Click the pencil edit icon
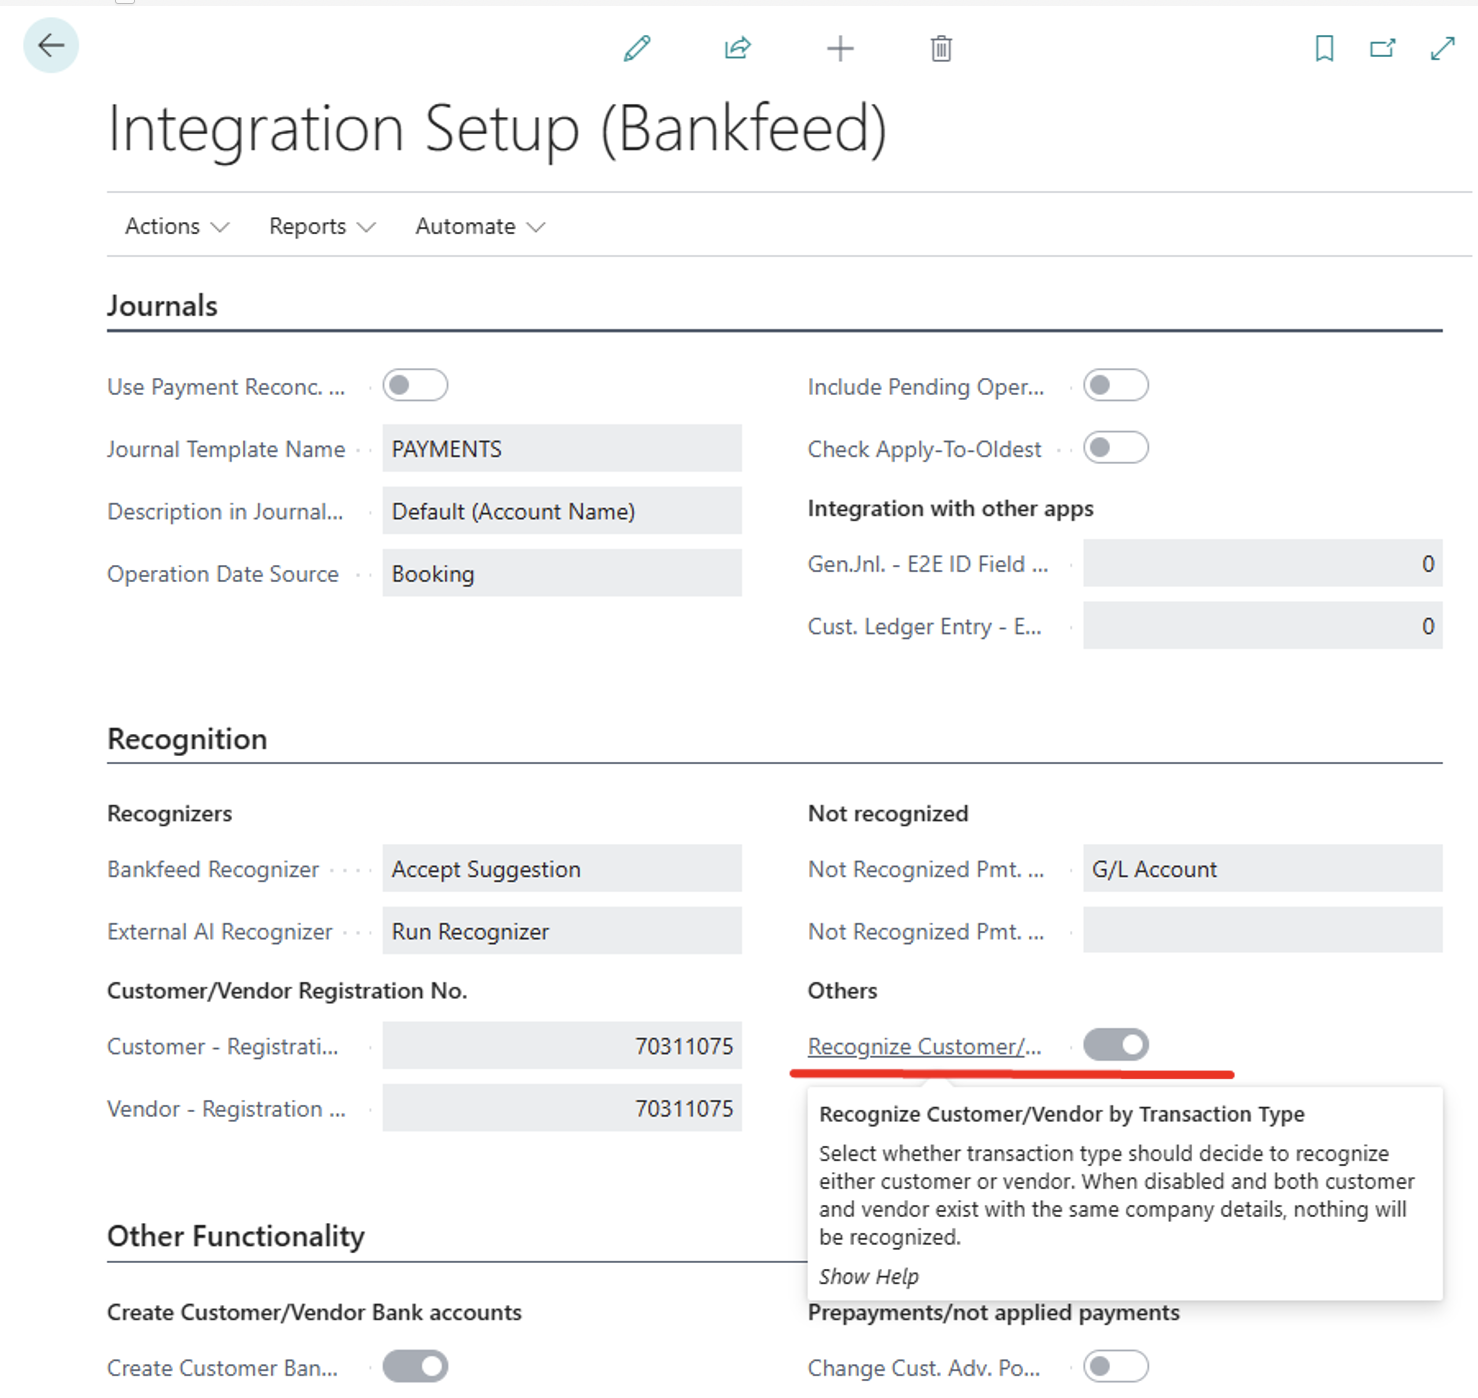This screenshot has height=1398, width=1478. coord(637,48)
